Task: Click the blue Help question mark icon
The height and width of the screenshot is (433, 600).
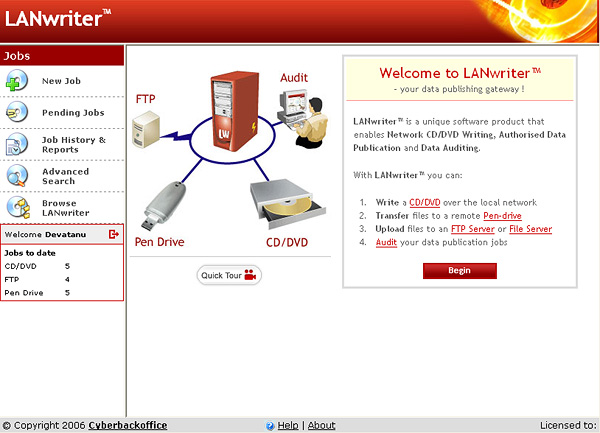Action: coord(270,425)
